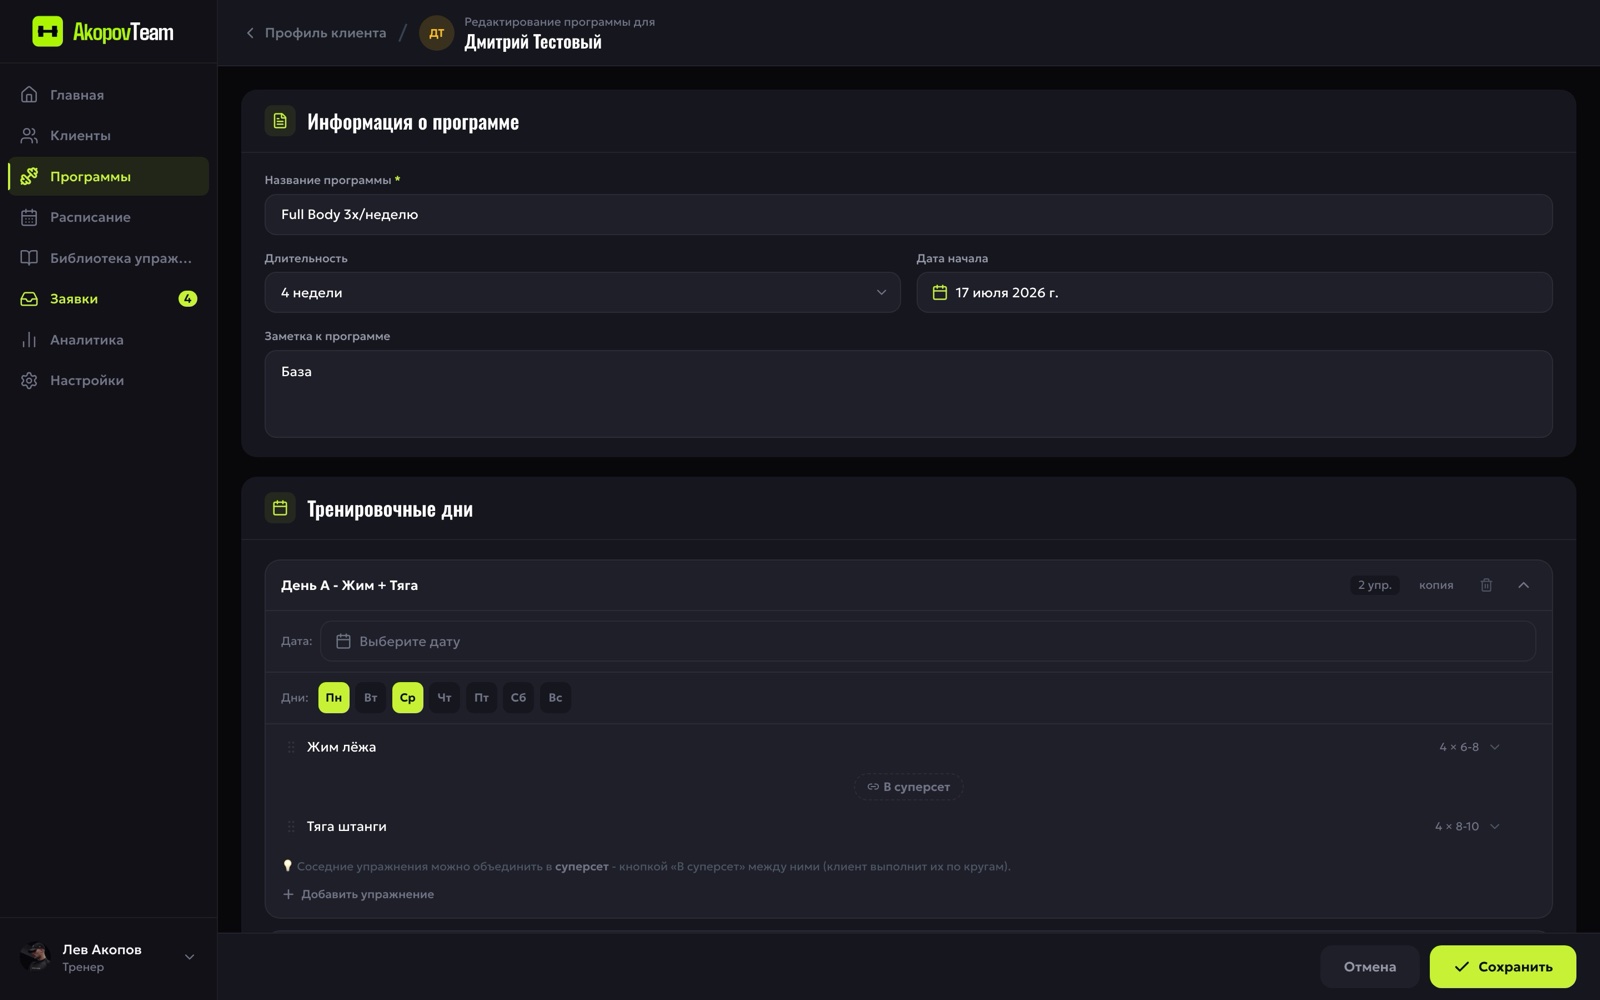This screenshot has height=1000, width=1600.
Task: Click the Расписание calendar icon
Action: coord(29,217)
